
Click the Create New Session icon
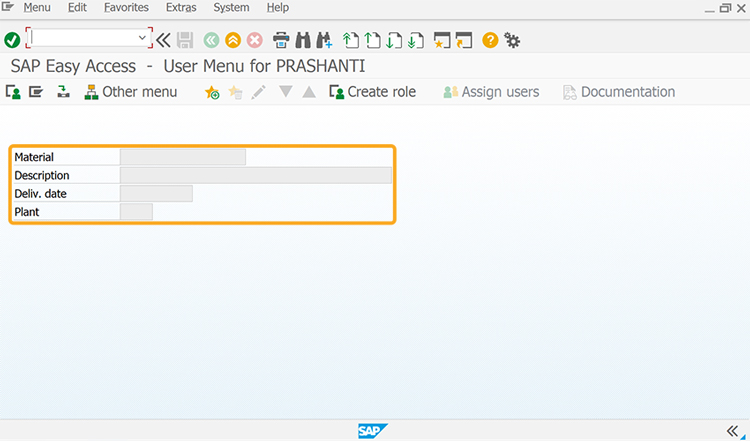(442, 40)
